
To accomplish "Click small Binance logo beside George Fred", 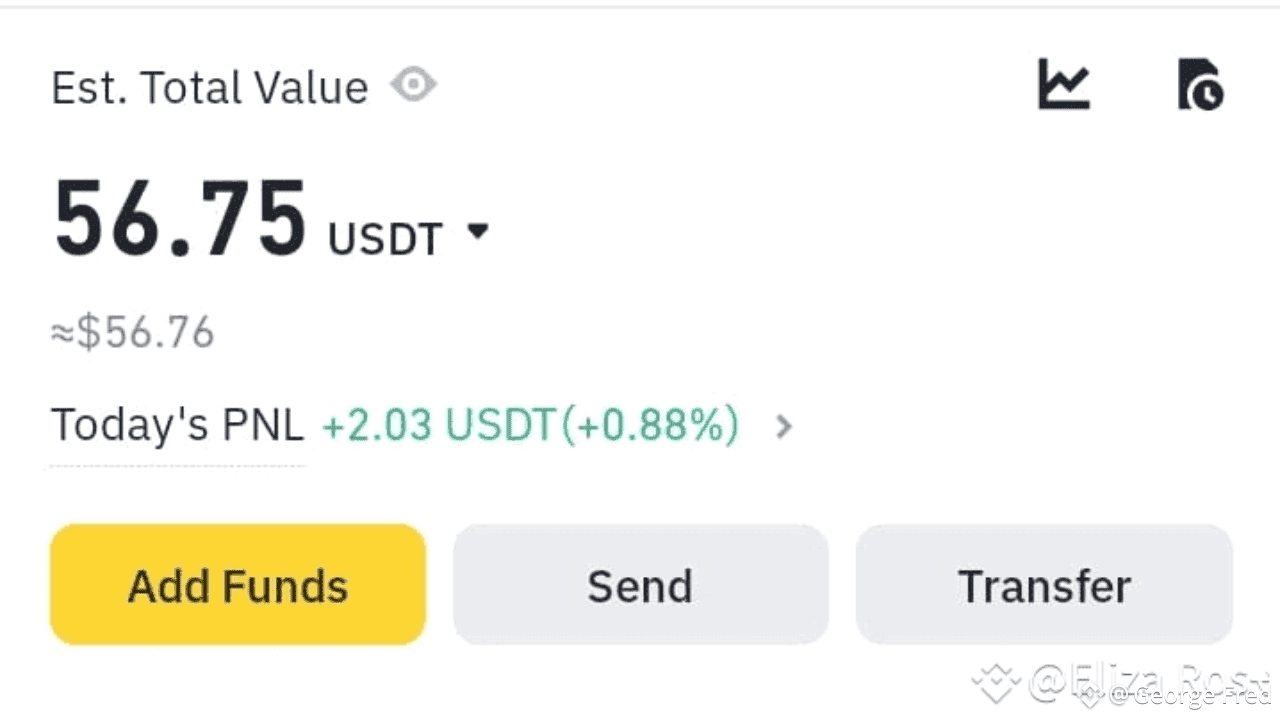I will [1089, 695].
